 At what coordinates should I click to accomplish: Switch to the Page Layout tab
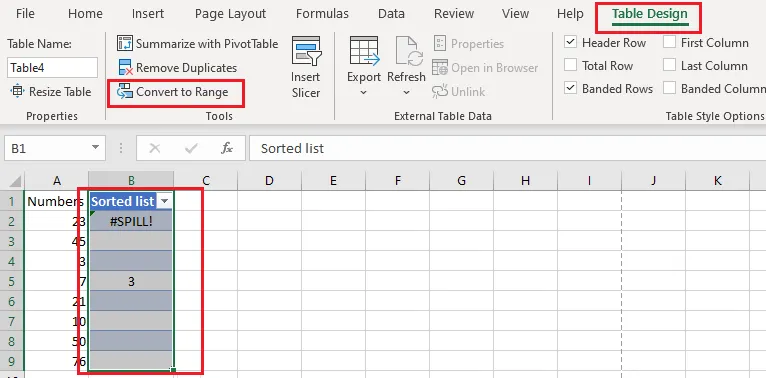click(230, 13)
